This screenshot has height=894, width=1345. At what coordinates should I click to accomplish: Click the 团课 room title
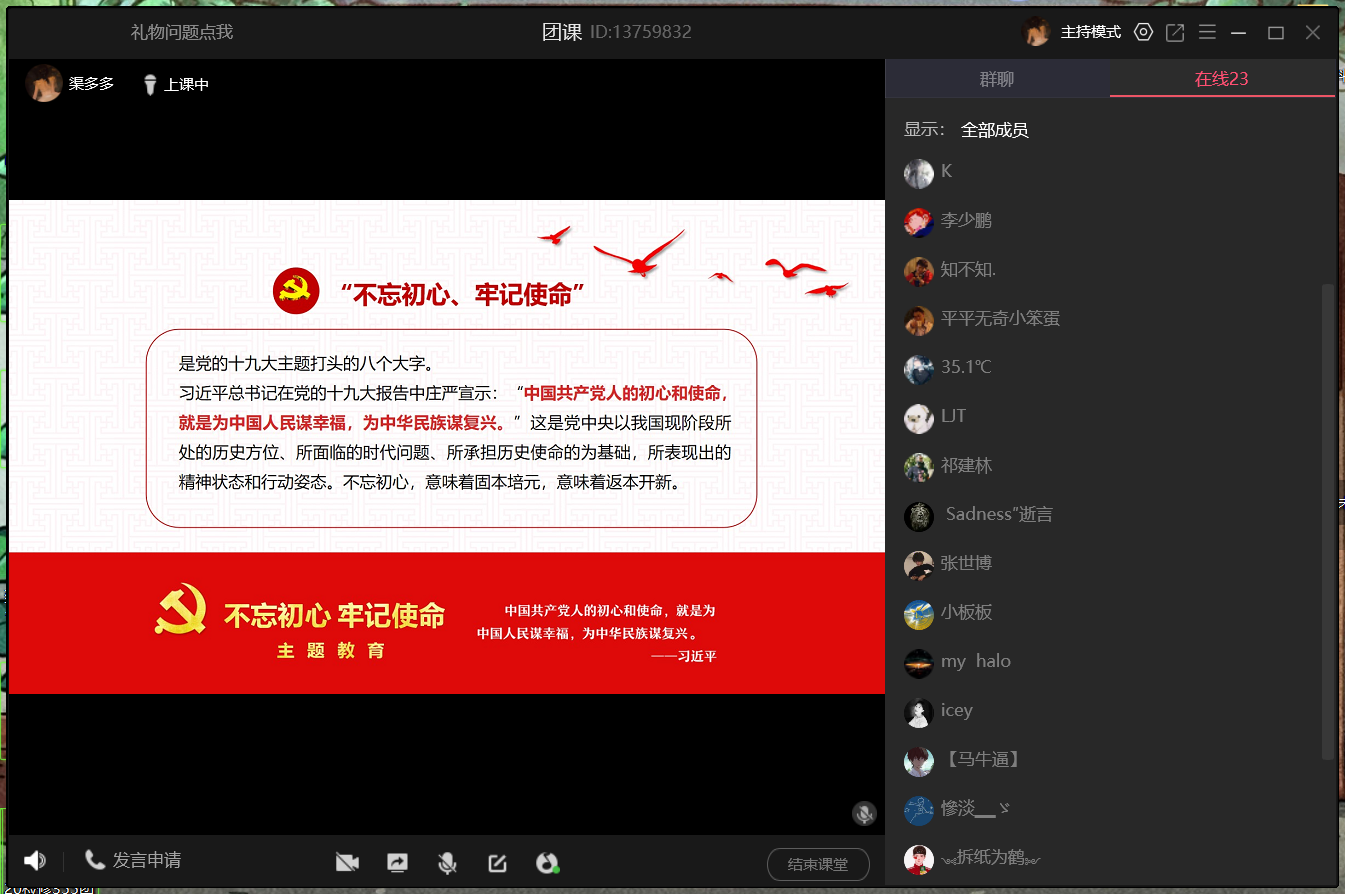[x=562, y=32]
